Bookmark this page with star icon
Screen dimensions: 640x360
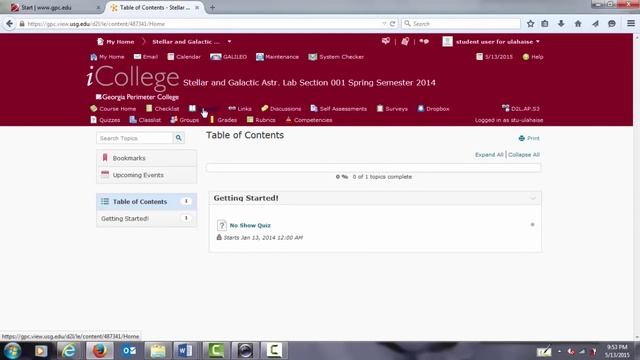coord(530,24)
